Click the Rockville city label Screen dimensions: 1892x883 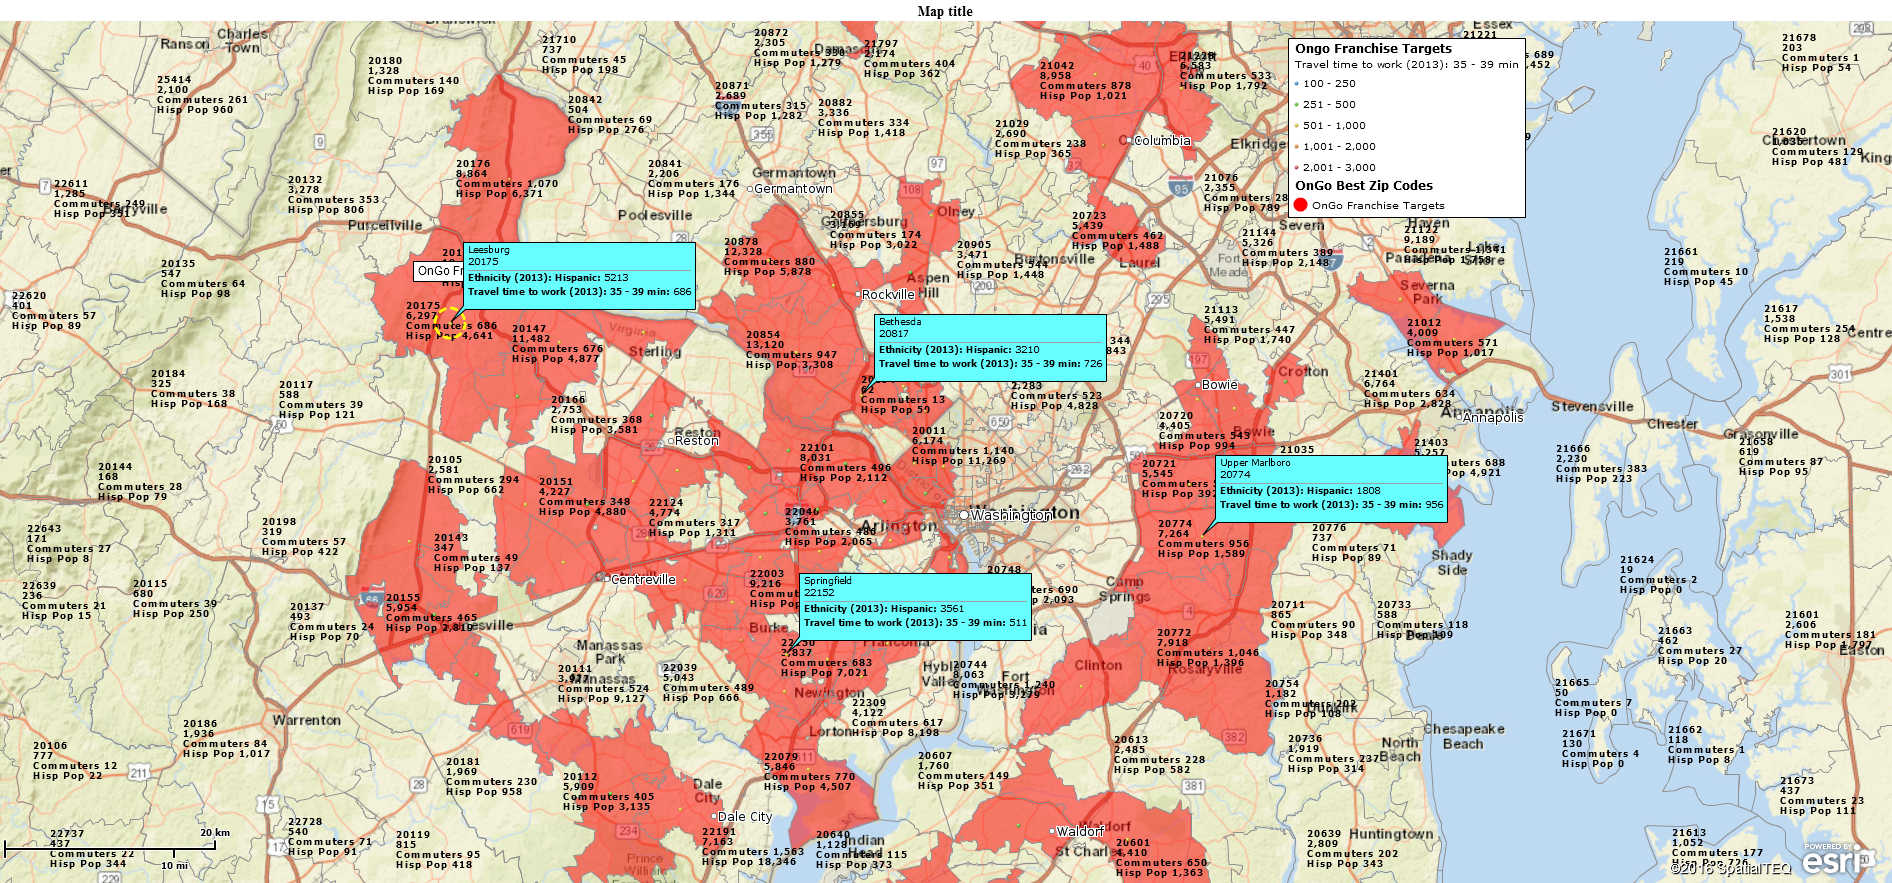click(x=888, y=295)
